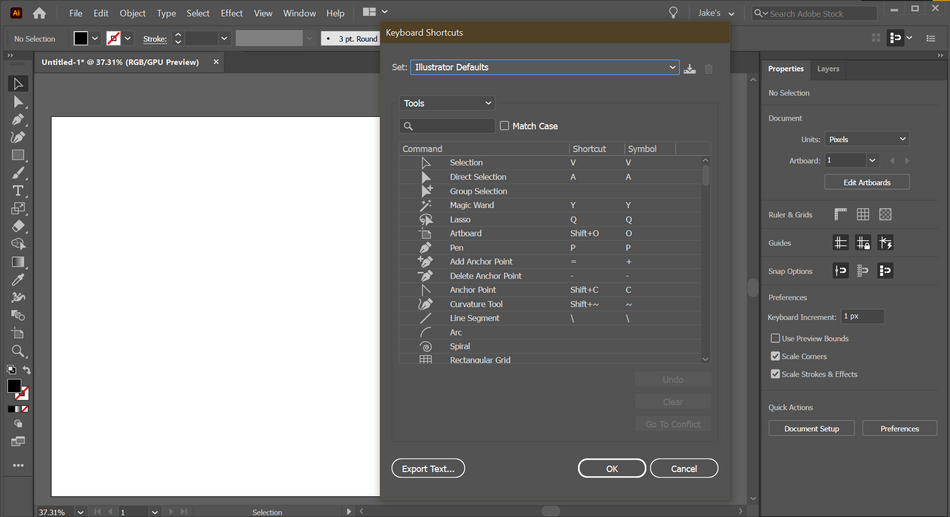The width and height of the screenshot is (950, 517).
Task: Open Document Setup quick action
Action: click(x=811, y=429)
